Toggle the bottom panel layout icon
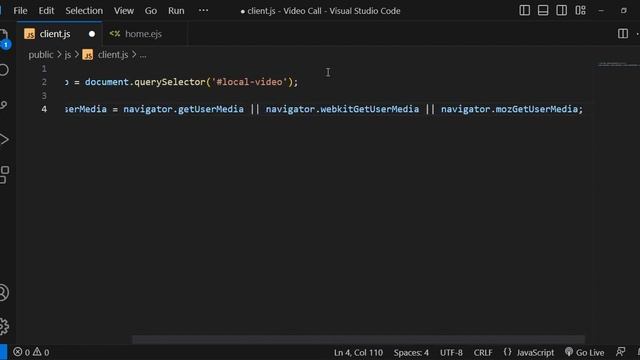Viewport: 640px width, 360px height. pos(543,11)
